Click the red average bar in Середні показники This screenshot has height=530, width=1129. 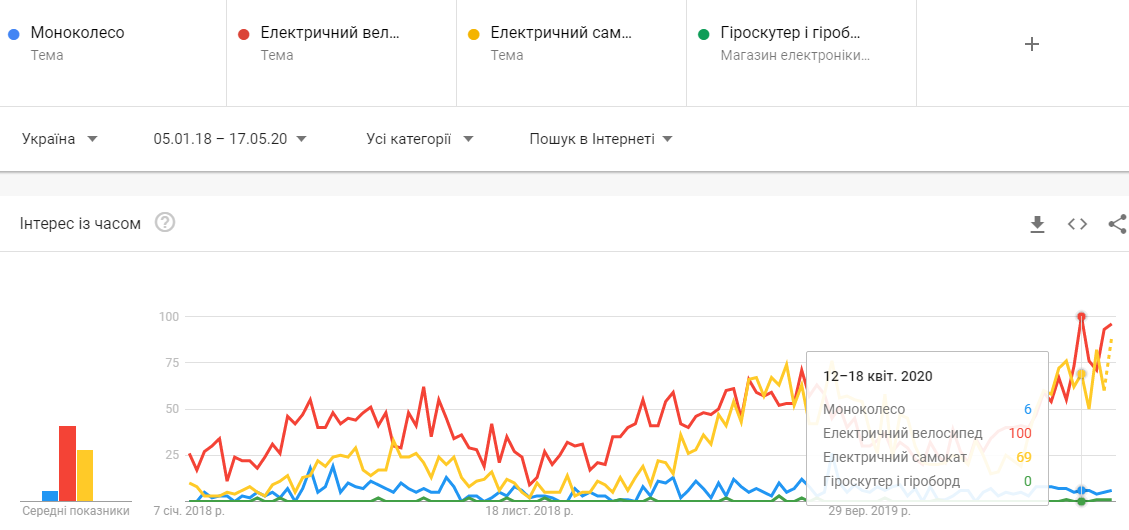68,463
